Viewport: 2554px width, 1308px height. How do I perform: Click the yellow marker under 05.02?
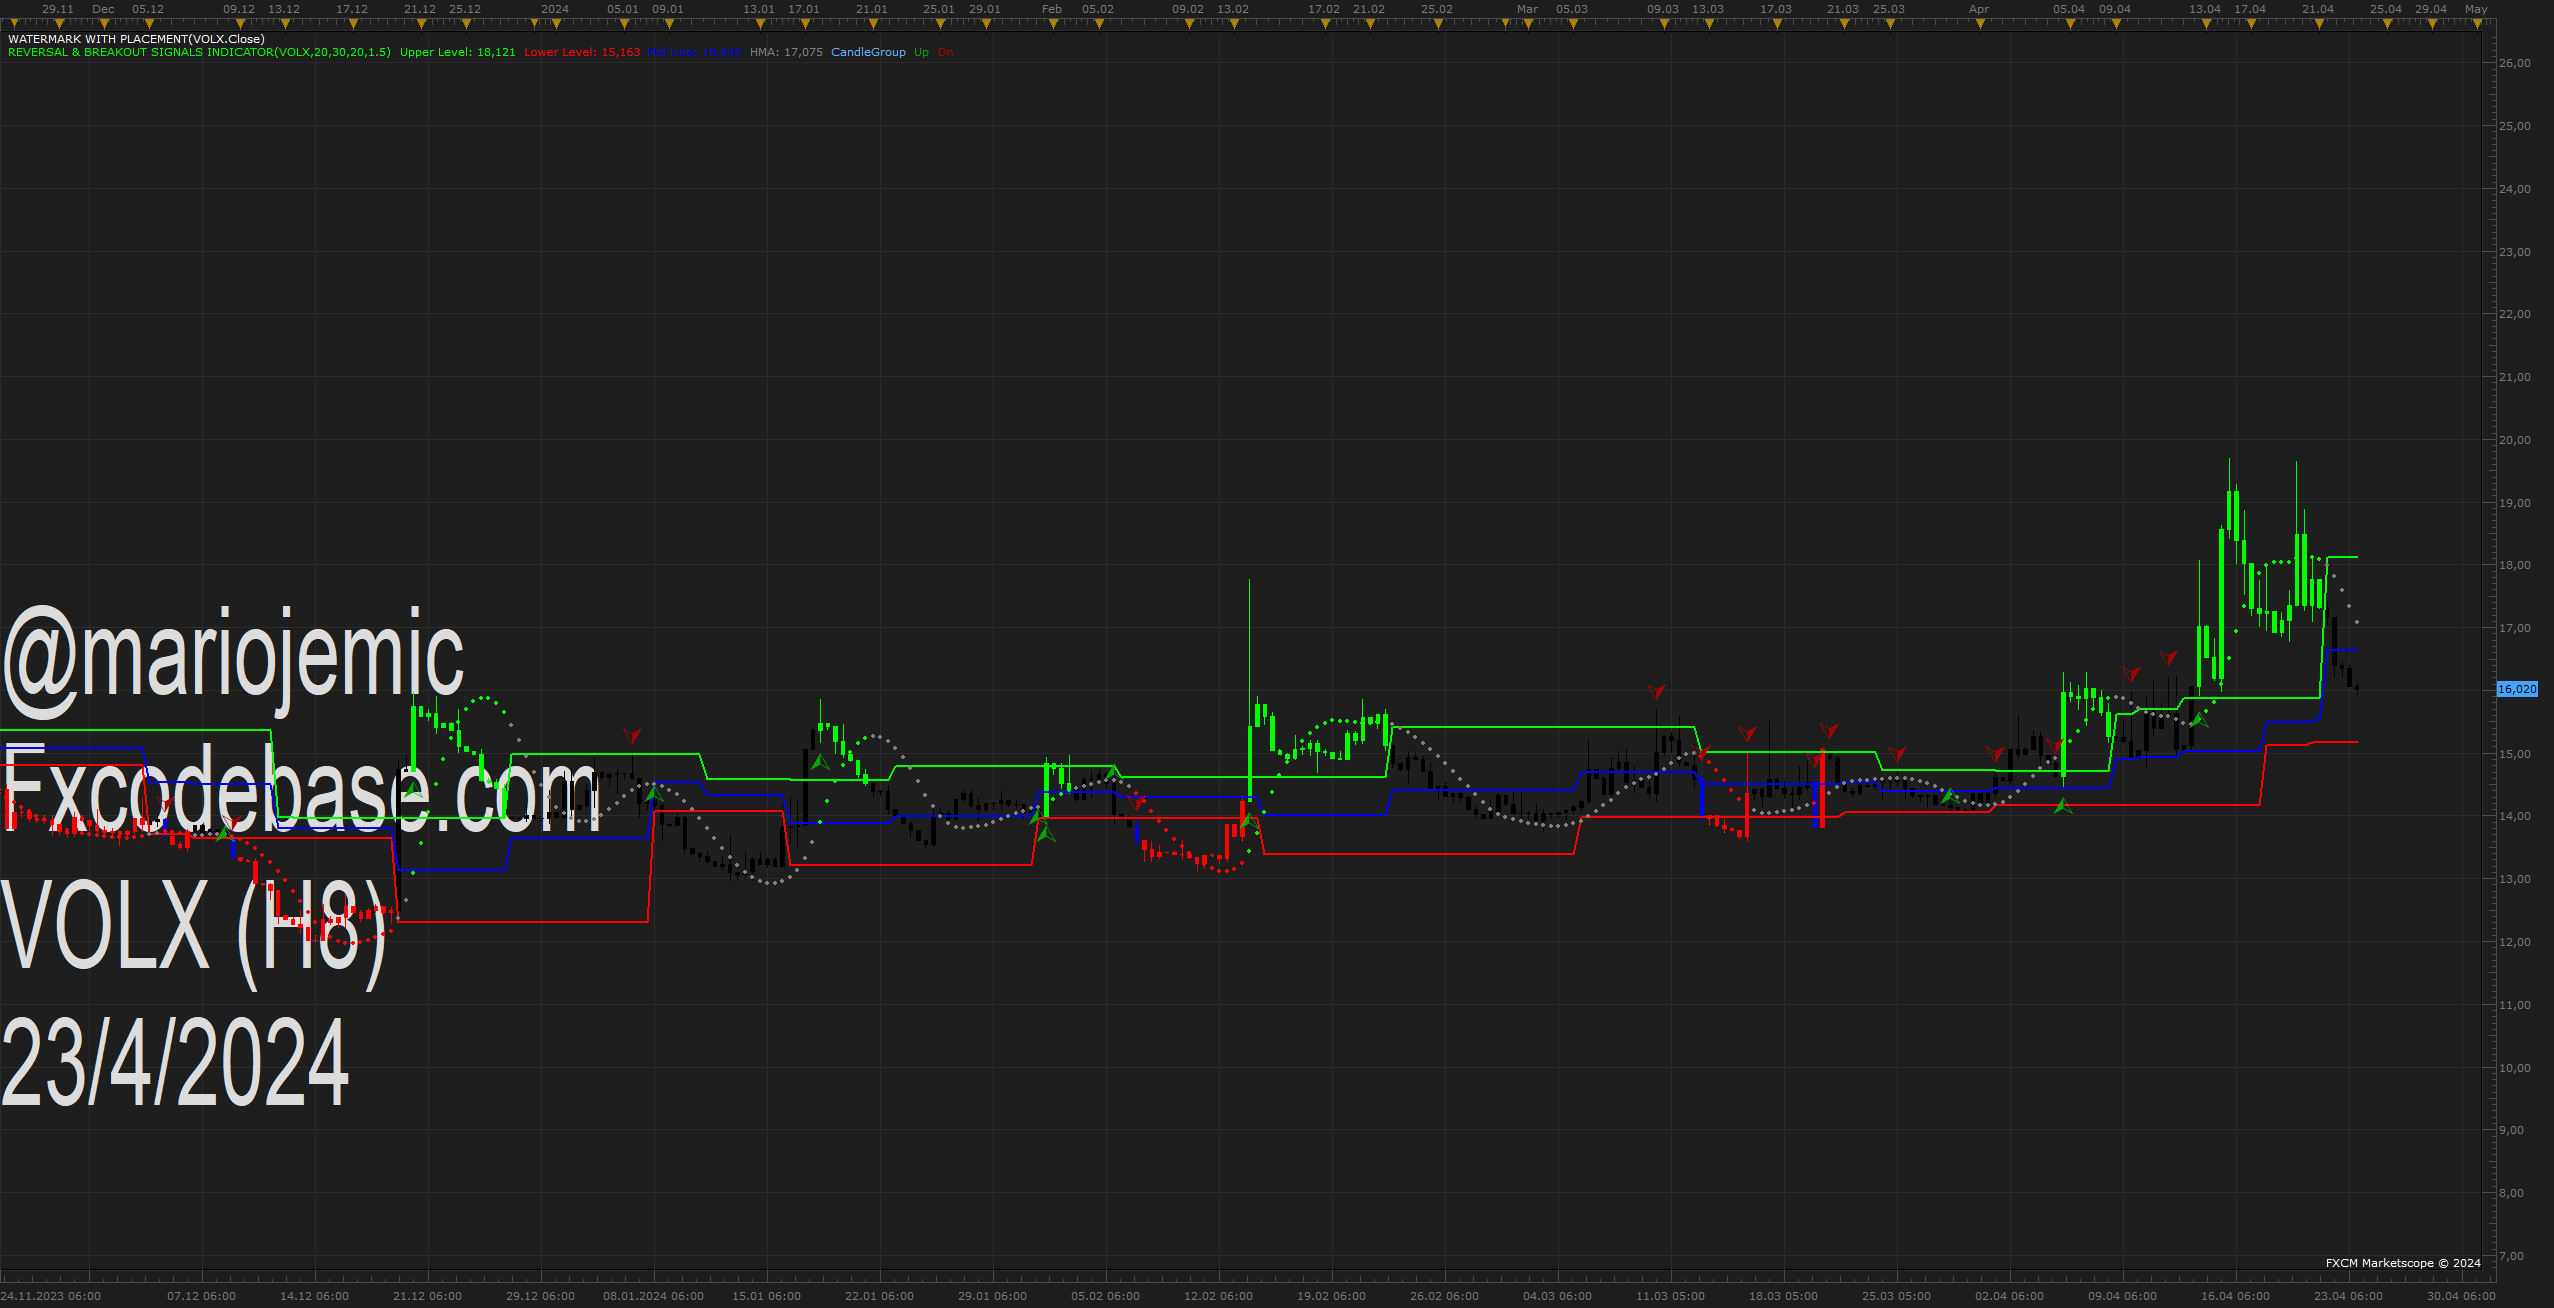[1099, 23]
